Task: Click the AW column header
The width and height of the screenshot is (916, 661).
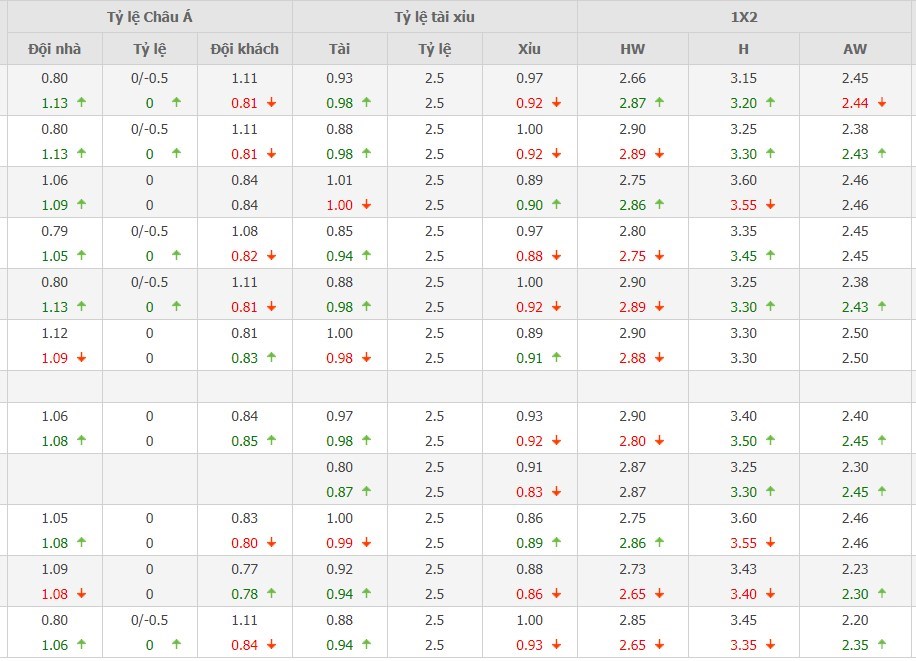Action: click(x=855, y=49)
